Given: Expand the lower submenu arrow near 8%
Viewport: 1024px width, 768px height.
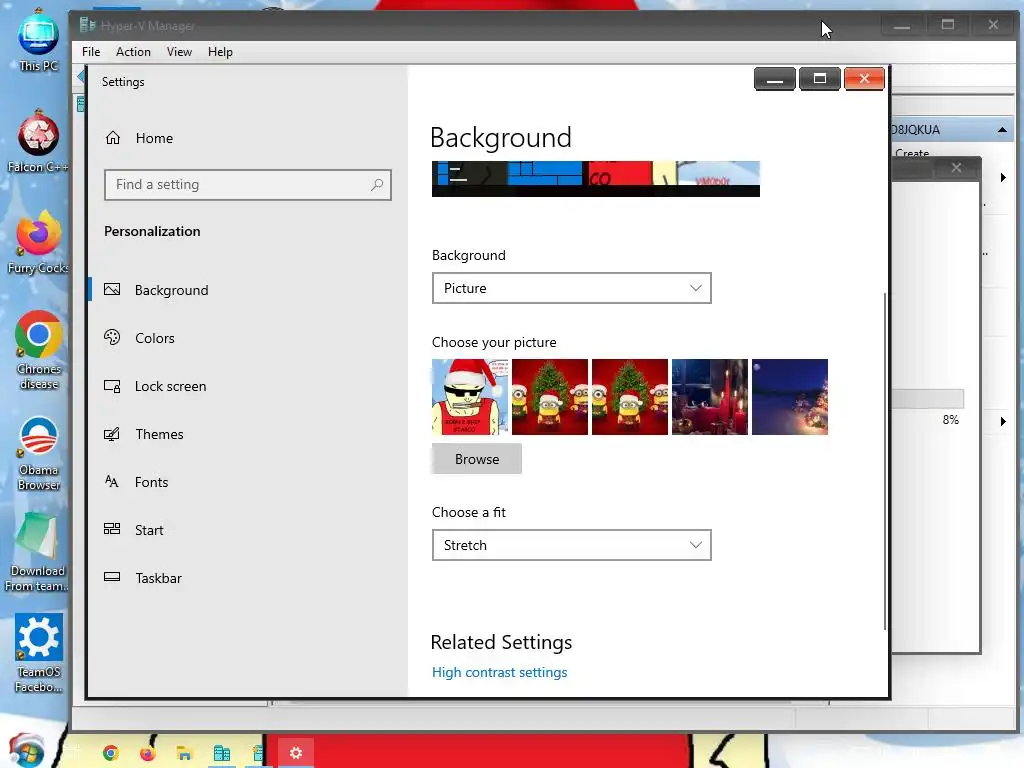Looking at the screenshot, I should [1003, 421].
